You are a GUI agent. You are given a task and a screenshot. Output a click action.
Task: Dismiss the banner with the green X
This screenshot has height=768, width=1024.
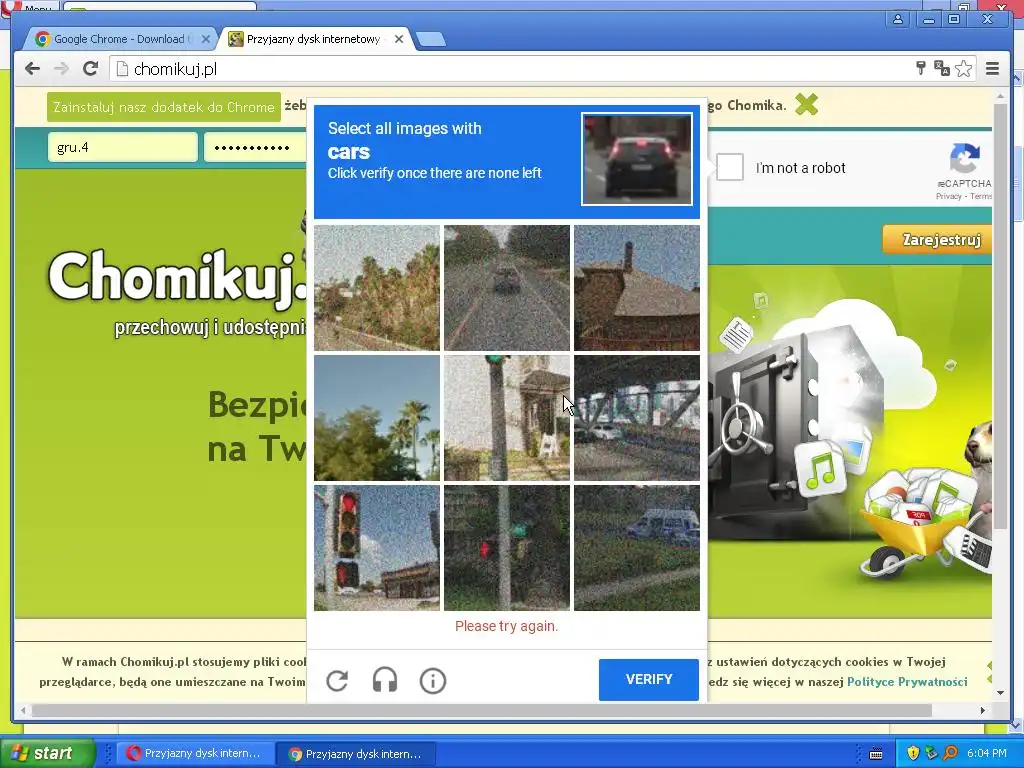[807, 104]
